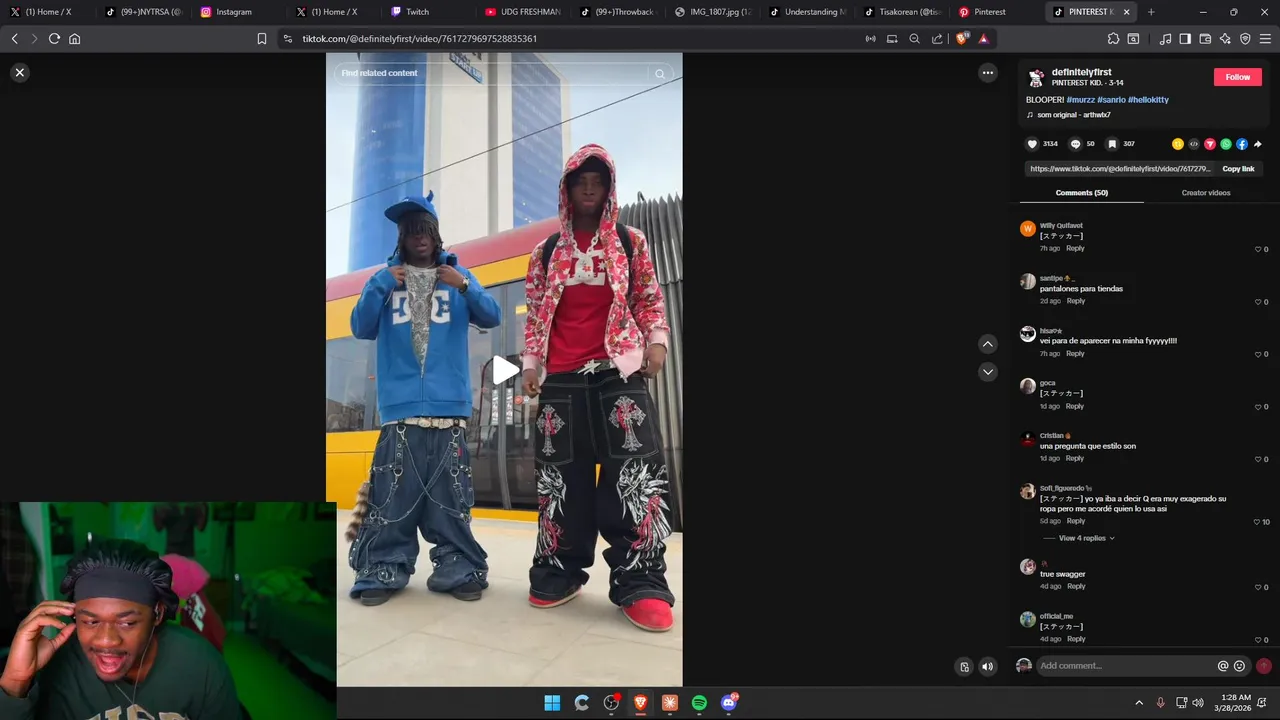Open a new browser tab with plus
This screenshot has height=720, width=1280.
(1151, 12)
